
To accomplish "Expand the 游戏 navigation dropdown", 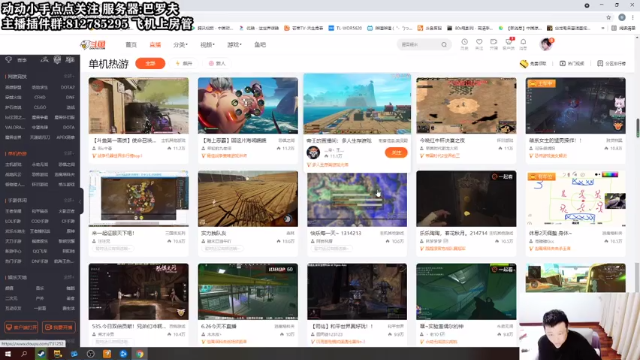I will coord(234,44).
